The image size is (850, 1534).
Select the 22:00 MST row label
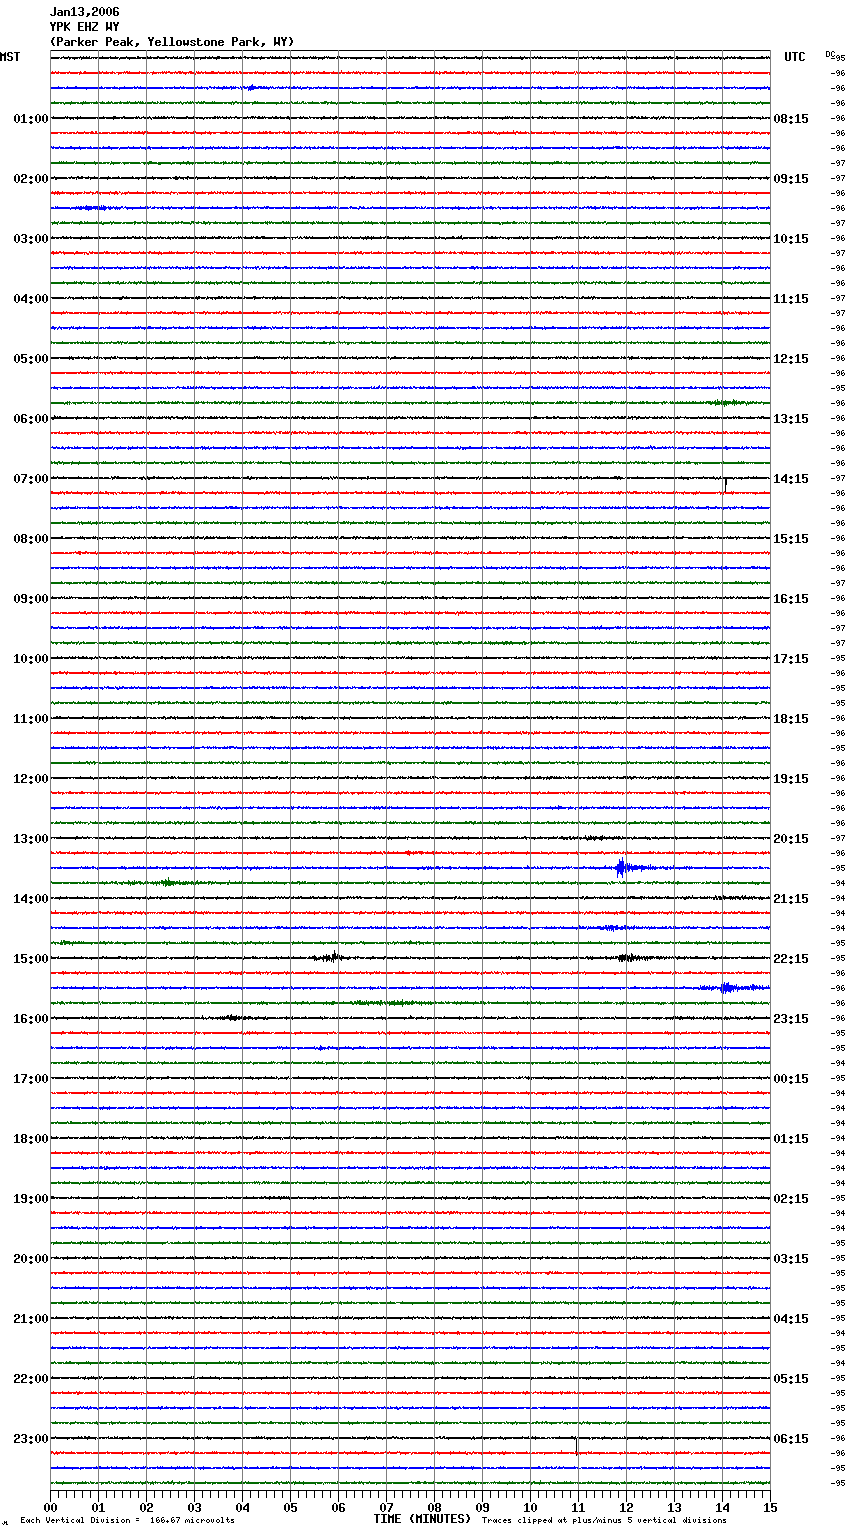(x=31, y=1379)
